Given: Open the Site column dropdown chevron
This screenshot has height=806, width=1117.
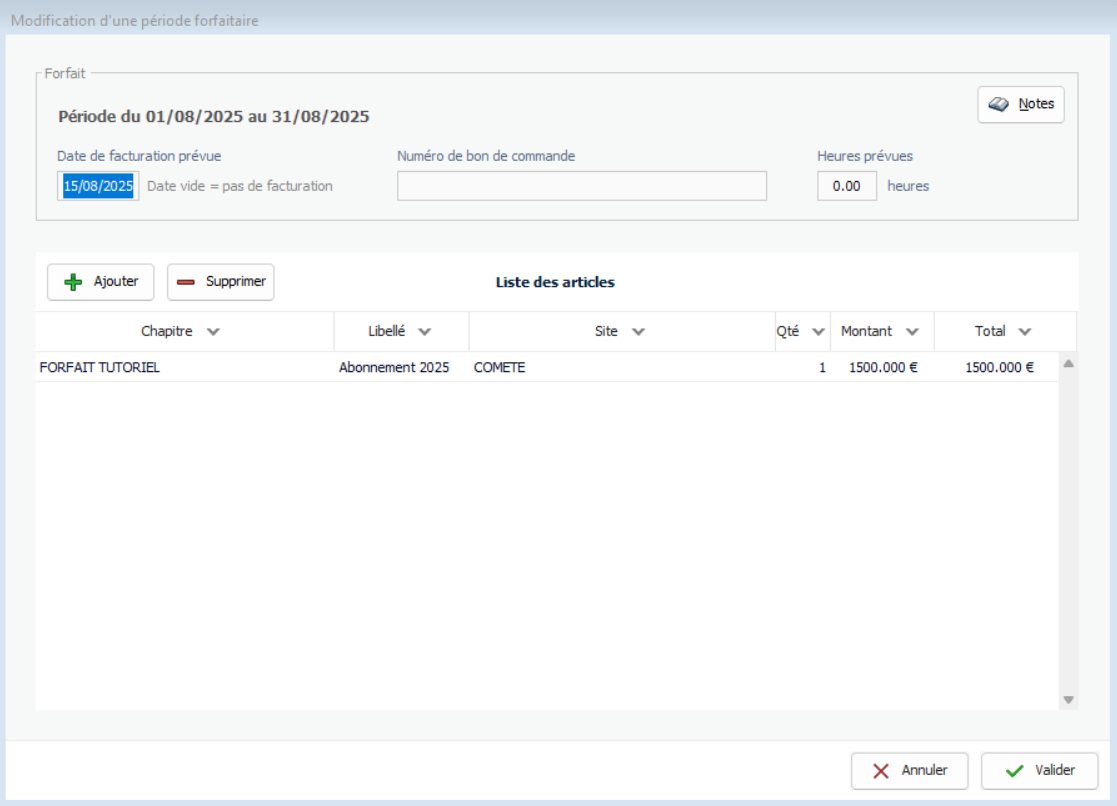Looking at the screenshot, I should tap(638, 332).
